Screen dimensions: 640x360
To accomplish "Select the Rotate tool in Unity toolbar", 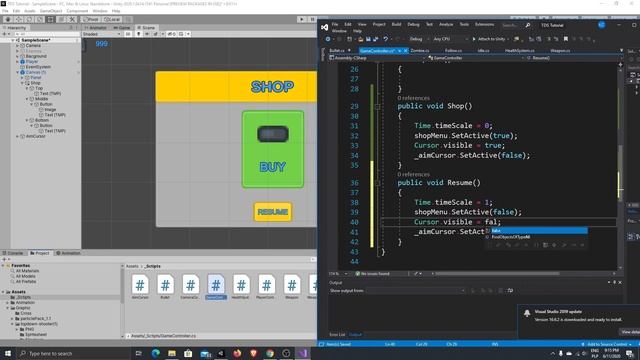I will click(x=29, y=19).
